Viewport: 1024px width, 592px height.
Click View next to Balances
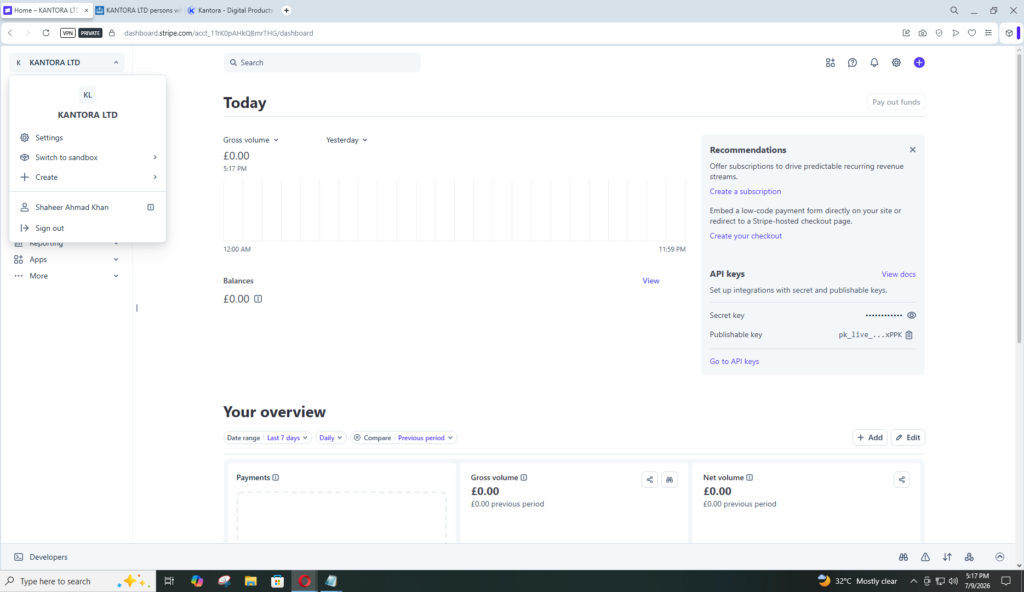pos(650,281)
